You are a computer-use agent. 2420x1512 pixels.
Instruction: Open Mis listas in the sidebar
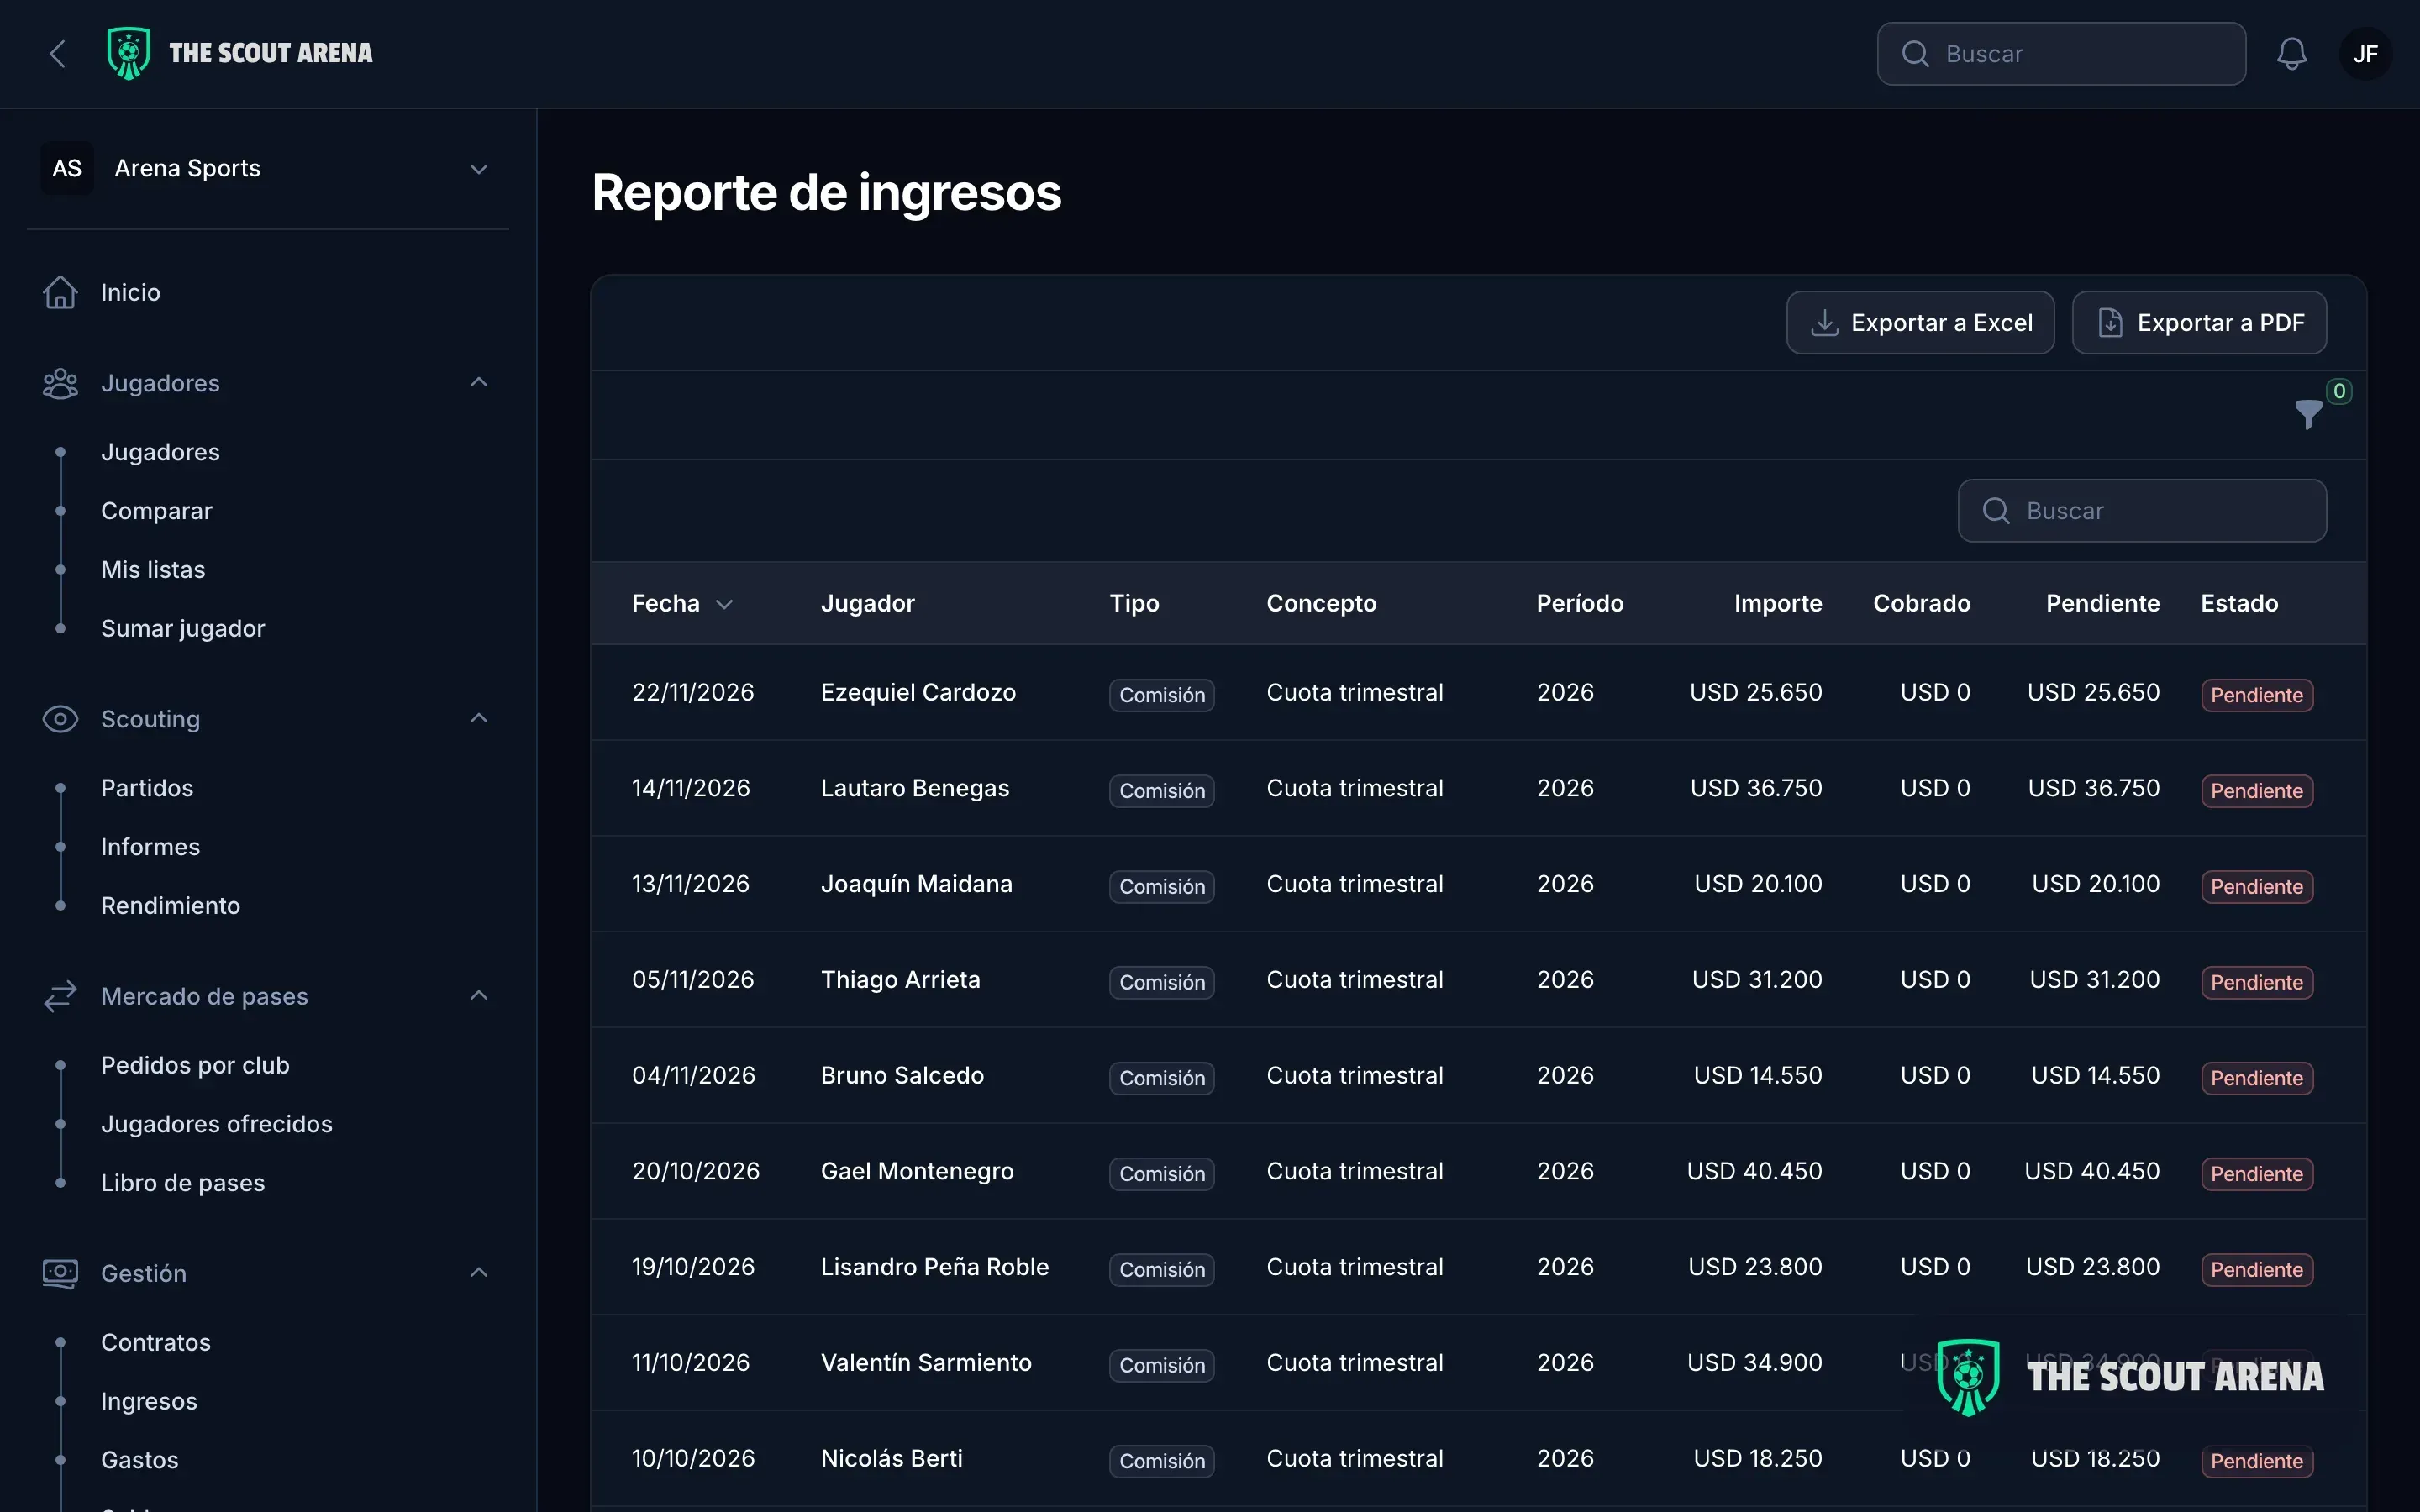(153, 570)
